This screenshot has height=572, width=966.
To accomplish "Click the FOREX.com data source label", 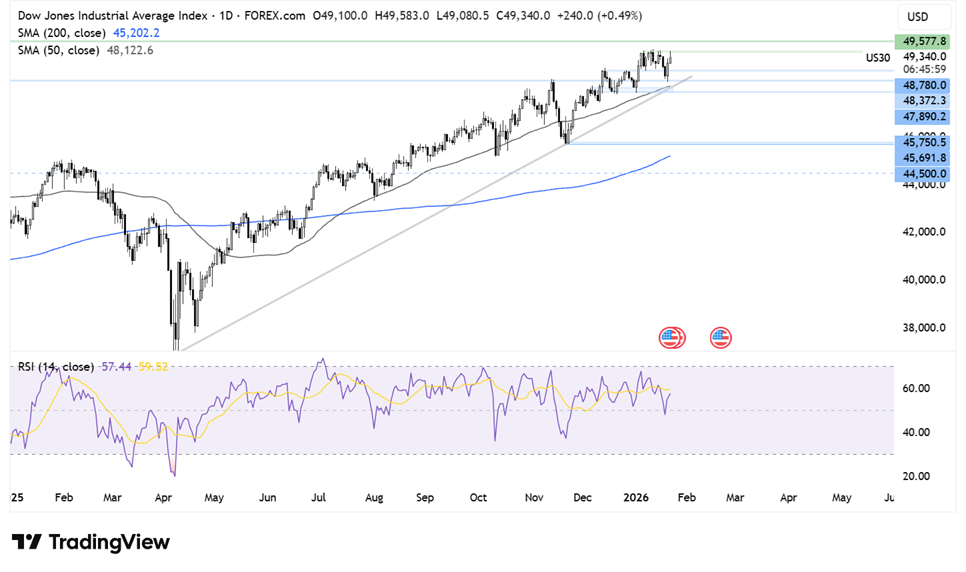I will 275,15.
